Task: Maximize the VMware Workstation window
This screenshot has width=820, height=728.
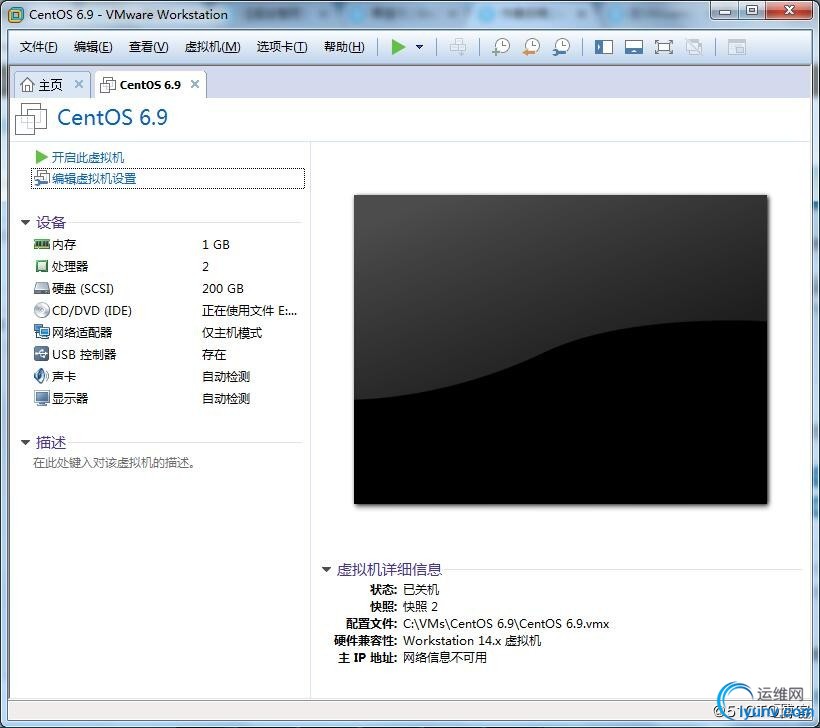Action: coord(751,11)
